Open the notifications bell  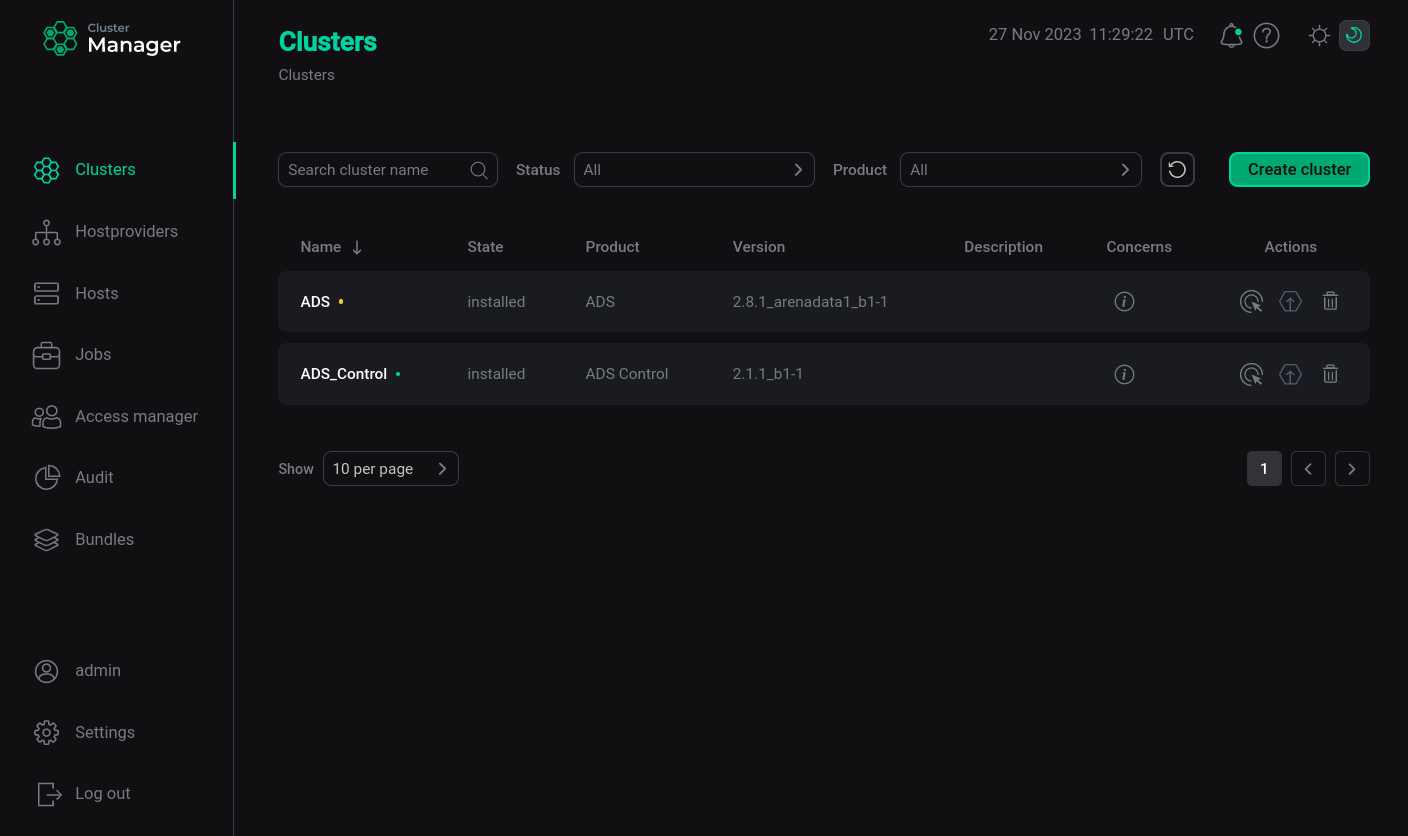pyautogui.click(x=1231, y=36)
